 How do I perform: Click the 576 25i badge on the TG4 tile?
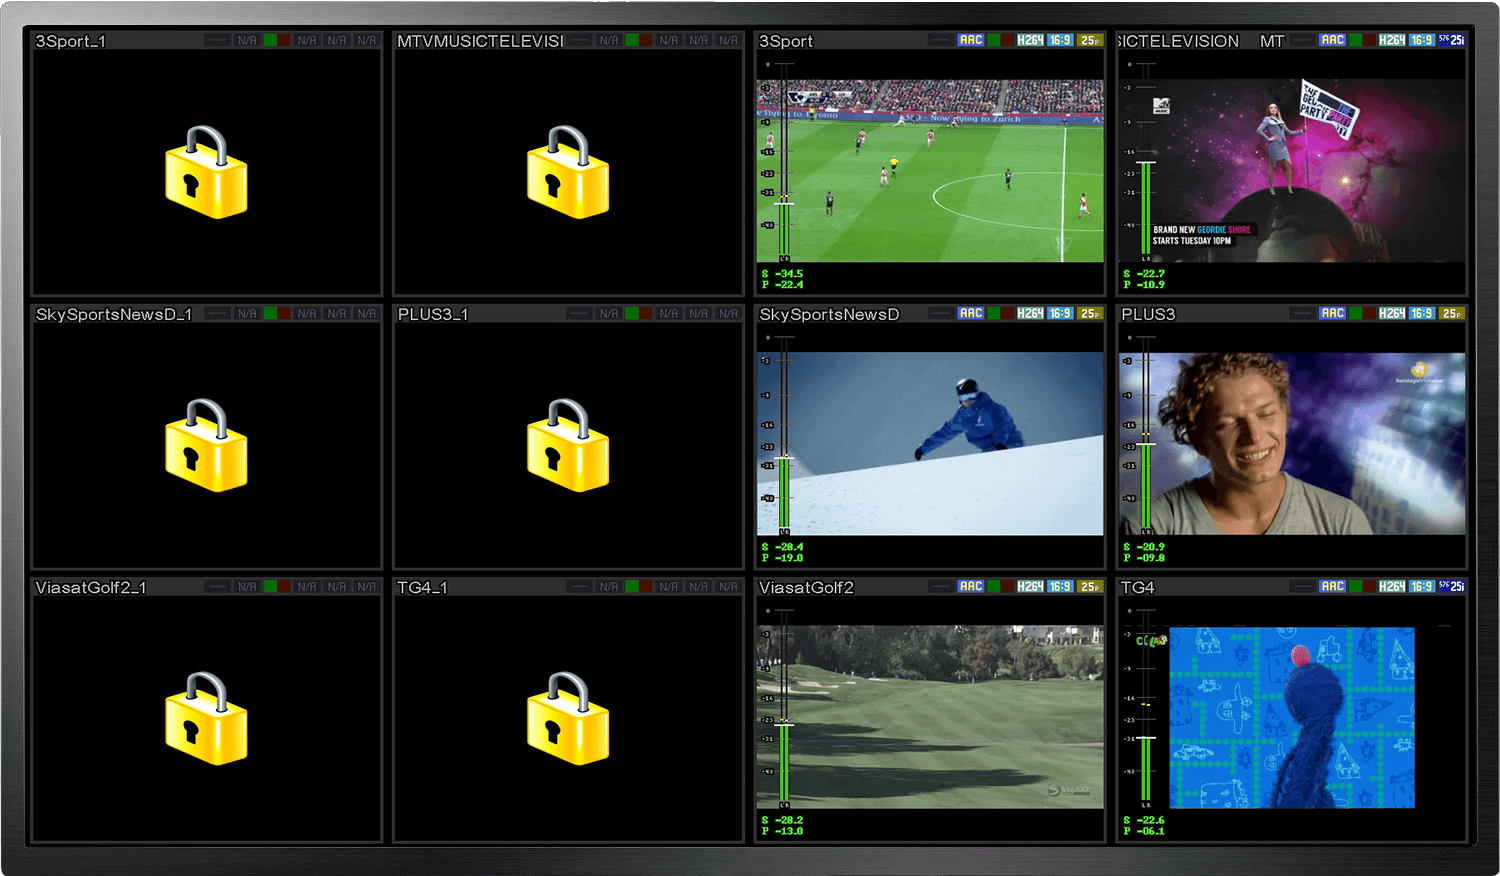click(1452, 586)
